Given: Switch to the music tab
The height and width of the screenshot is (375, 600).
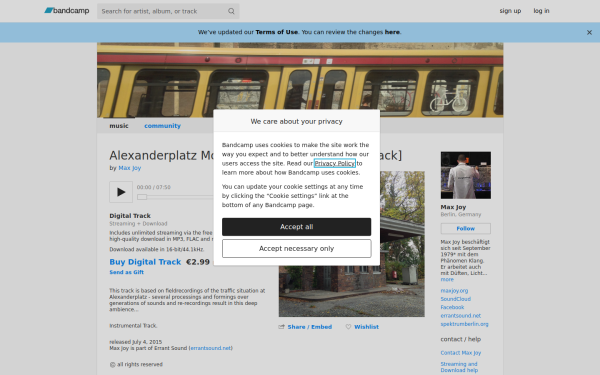Looking at the screenshot, I should pyautogui.click(x=119, y=126).
